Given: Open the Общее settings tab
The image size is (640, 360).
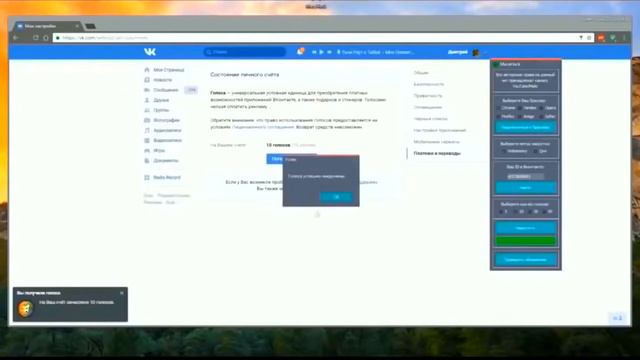Looking at the screenshot, I should tap(421, 73).
